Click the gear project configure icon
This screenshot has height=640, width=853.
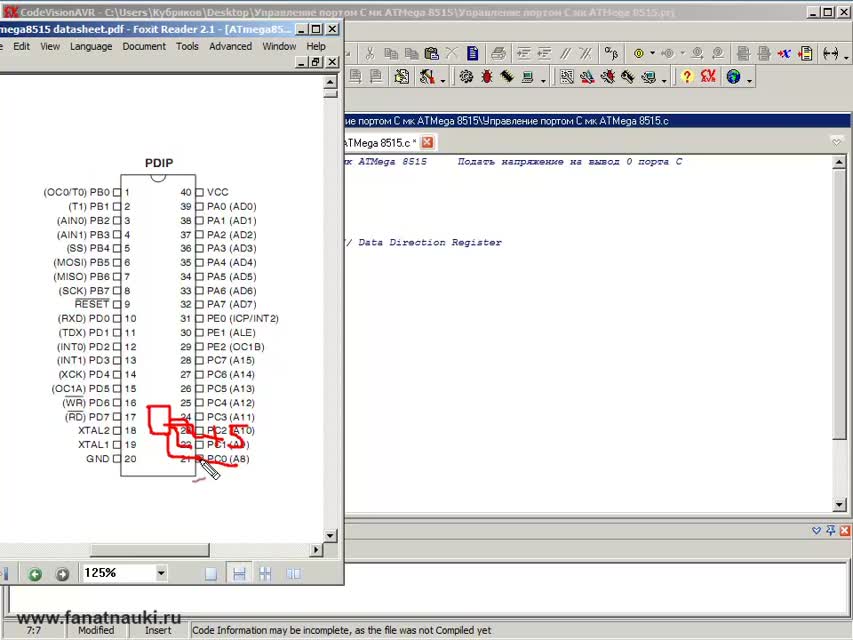tap(466, 77)
